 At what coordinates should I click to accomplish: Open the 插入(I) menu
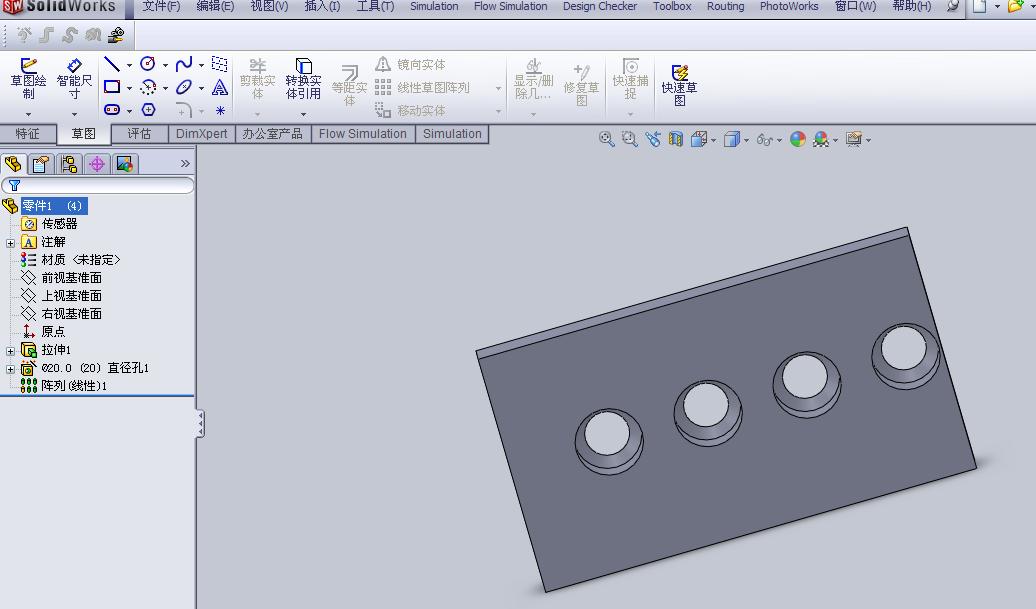[x=322, y=7]
